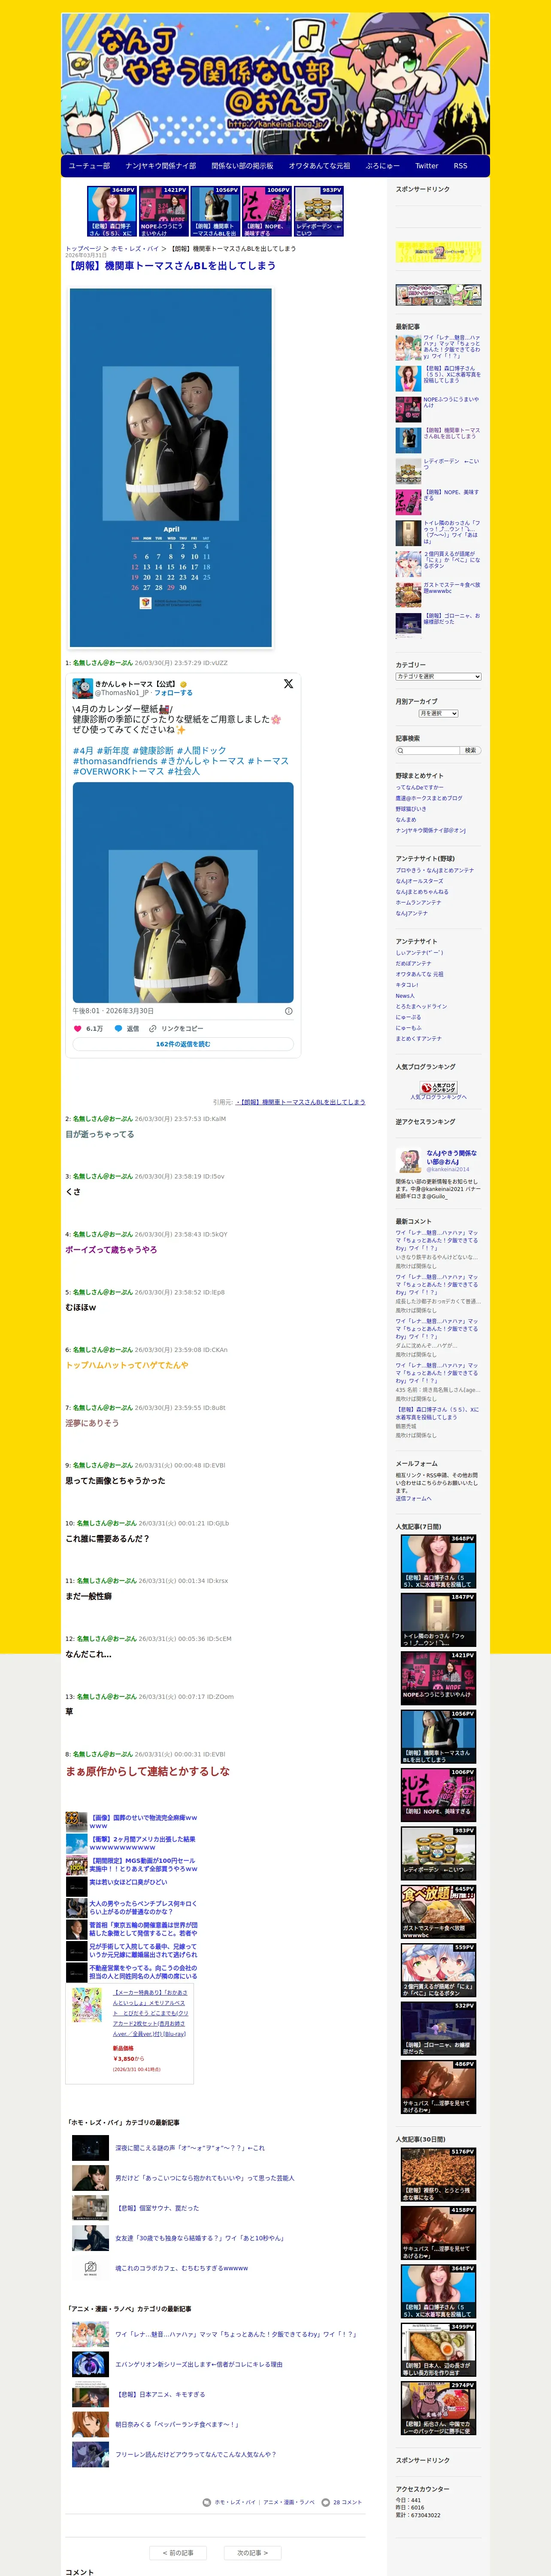Open 鷹速@ホークスまとめブログ sidebar link

point(429,798)
